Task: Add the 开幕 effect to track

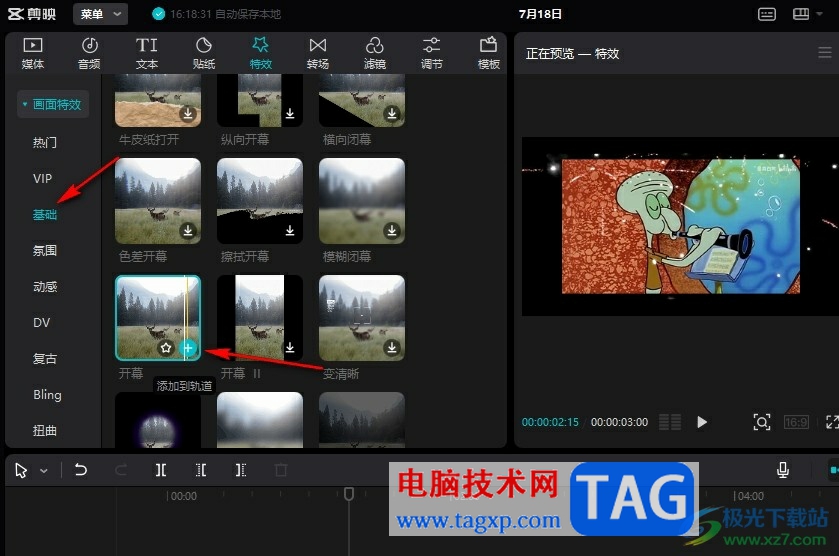Action: tap(188, 348)
